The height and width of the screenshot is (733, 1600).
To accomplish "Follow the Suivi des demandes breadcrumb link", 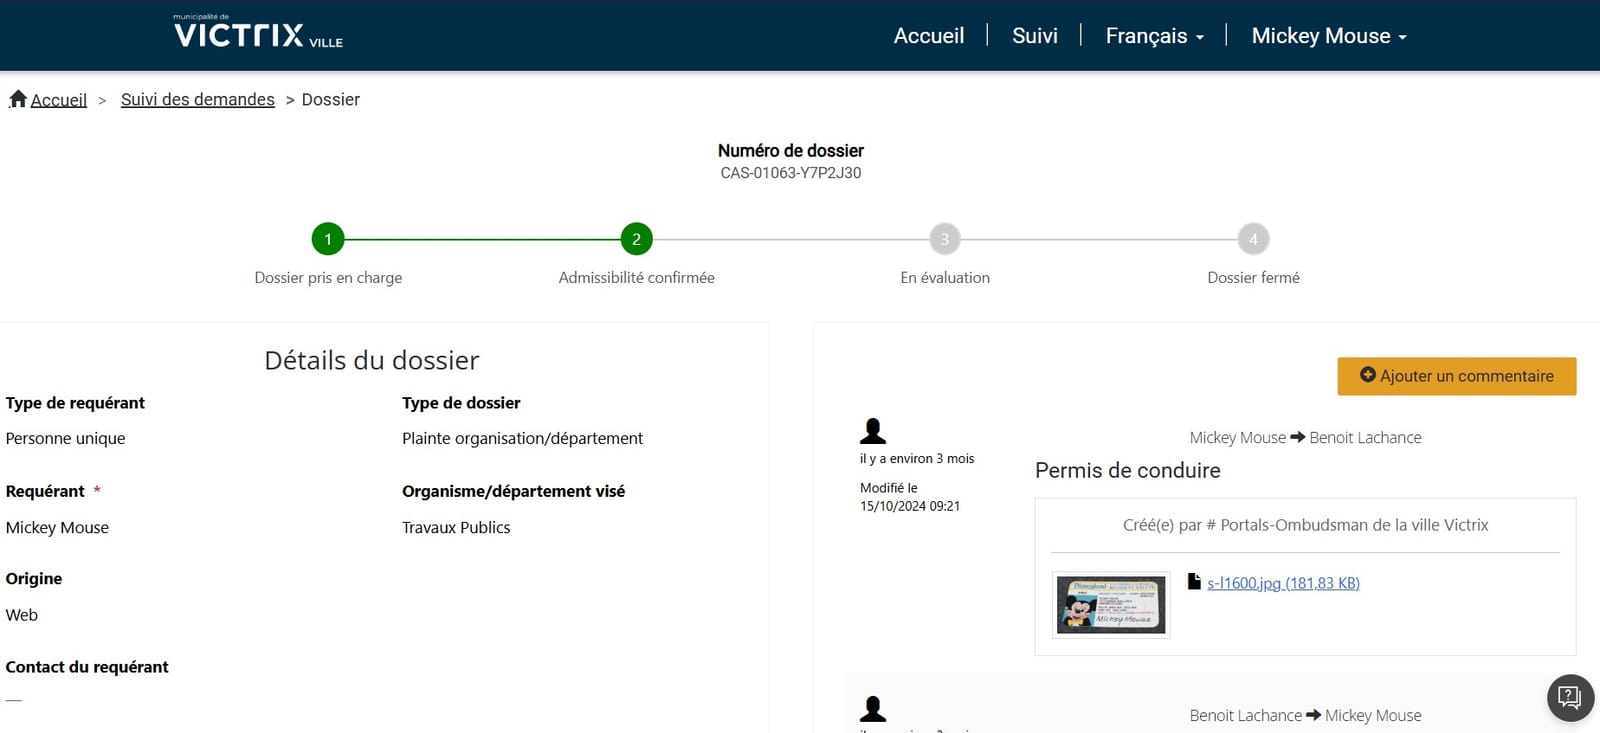I will point(198,99).
